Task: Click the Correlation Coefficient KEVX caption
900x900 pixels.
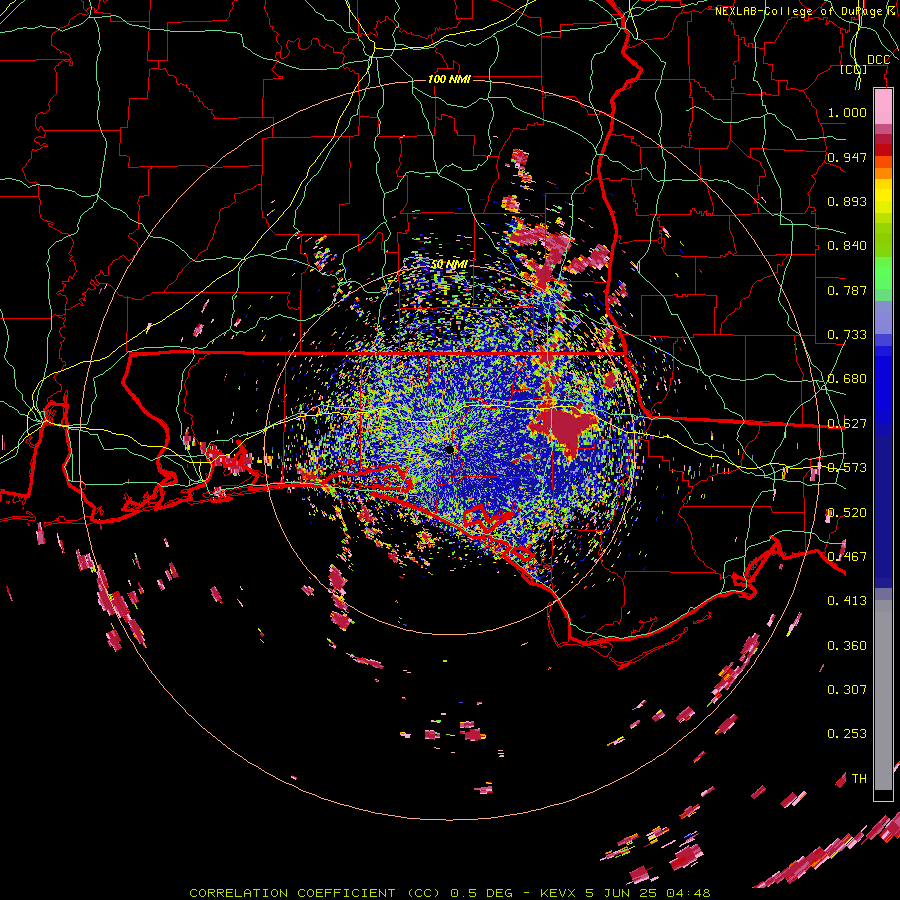Action: [449, 893]
